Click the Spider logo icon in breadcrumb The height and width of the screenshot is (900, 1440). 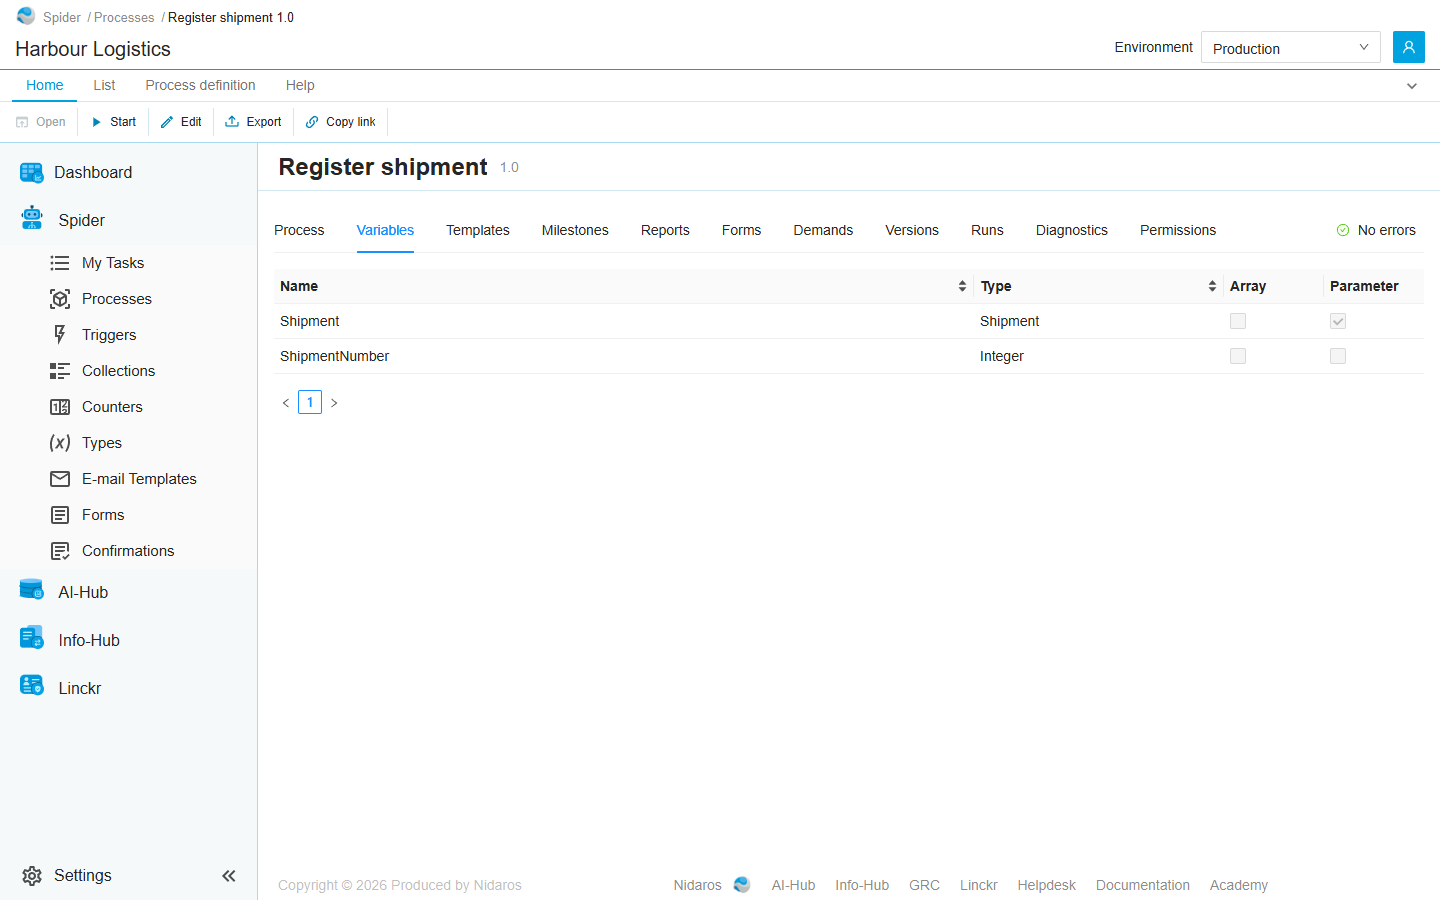[26, 16]
